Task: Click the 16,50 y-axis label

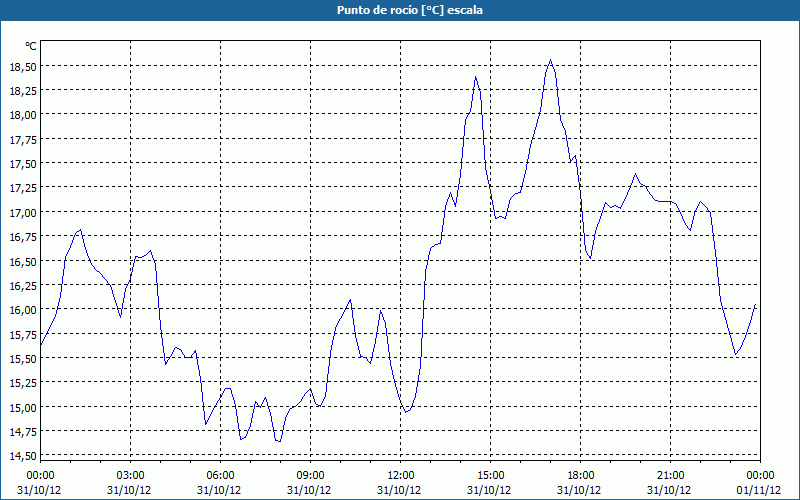Action: [23, 261]
